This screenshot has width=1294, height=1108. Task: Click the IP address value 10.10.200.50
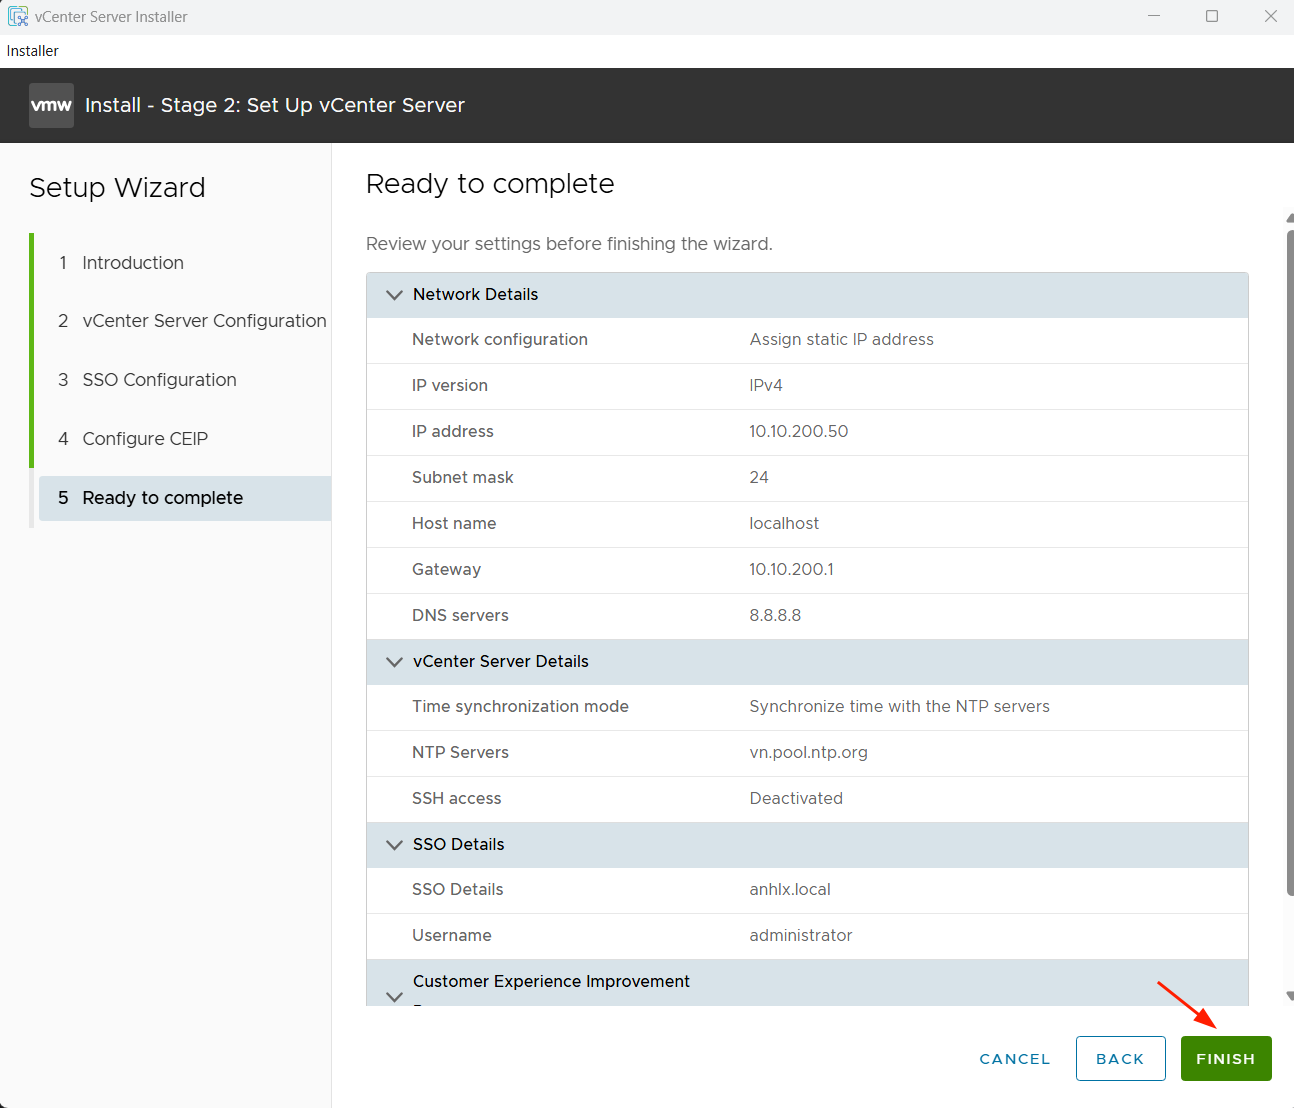pyautogui.click(x=799, y=432)
